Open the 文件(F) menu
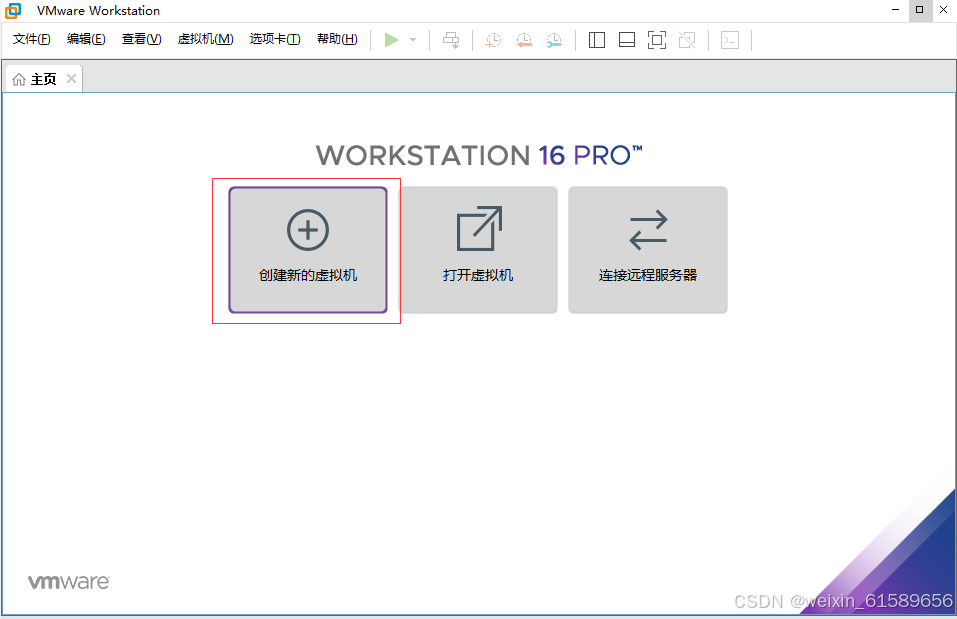This screenshot has height=619, width=957. coord(32,39)
